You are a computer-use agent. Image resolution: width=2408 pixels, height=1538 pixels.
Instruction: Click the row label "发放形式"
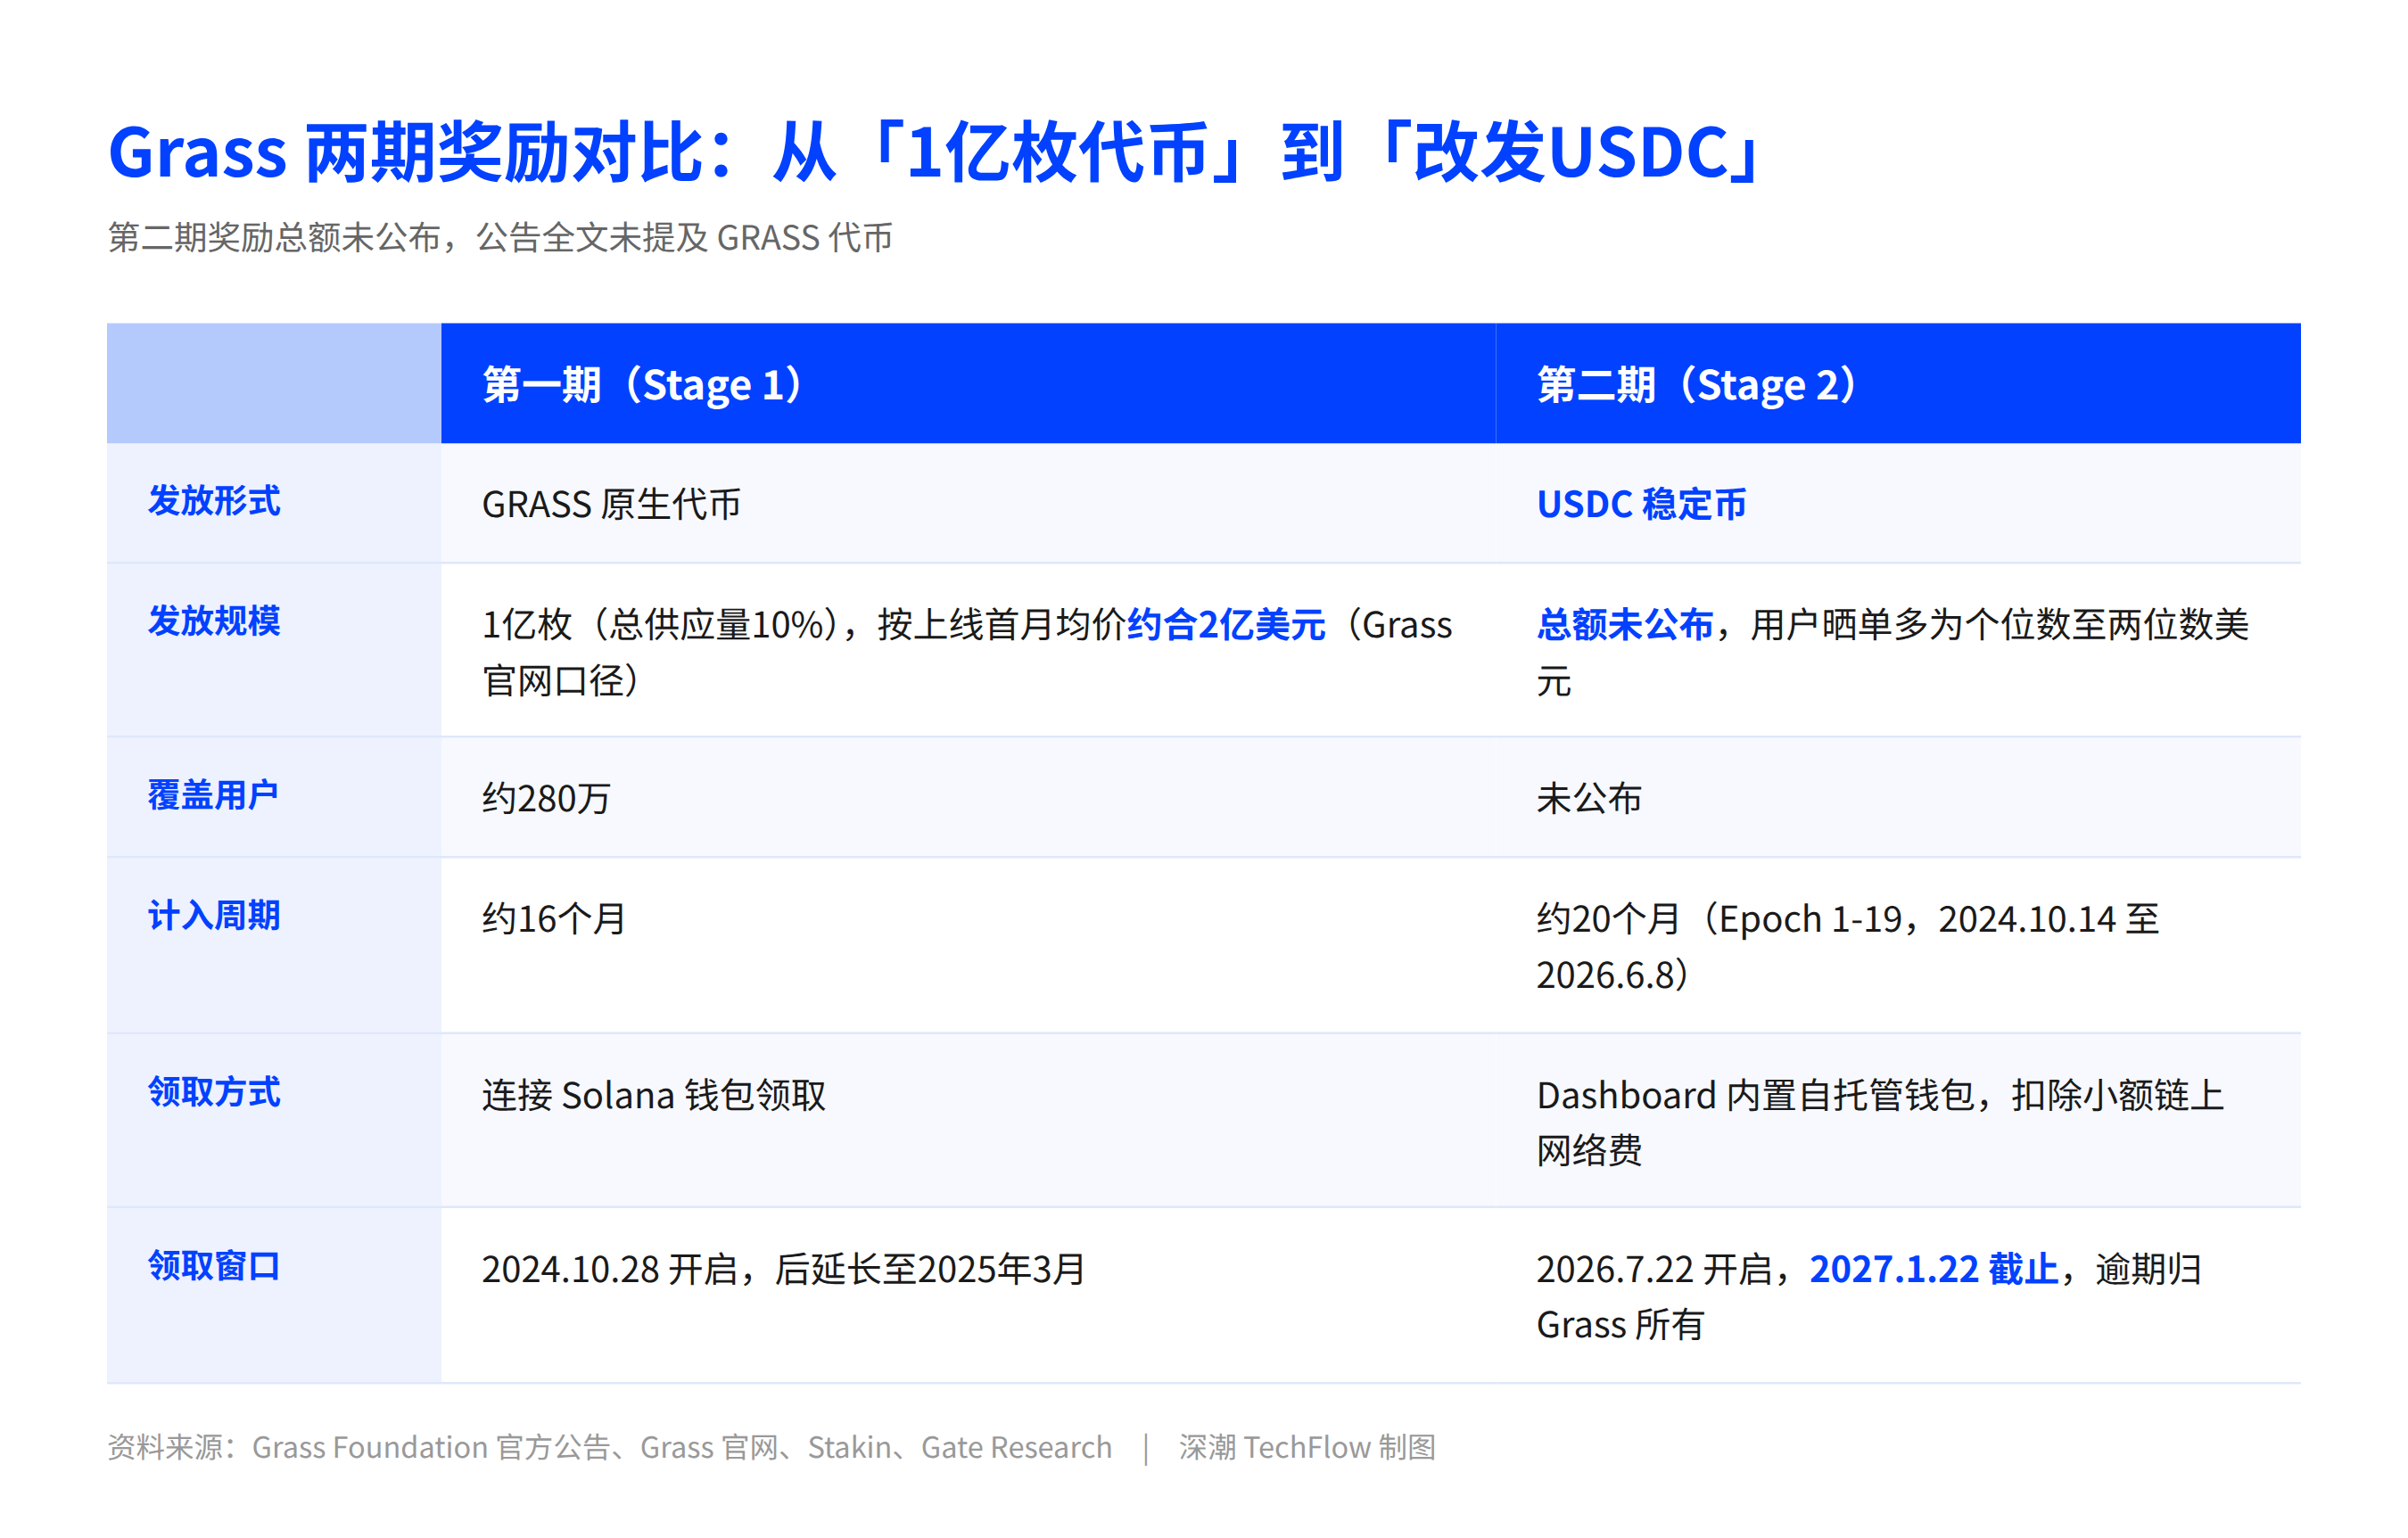point(214,501)
